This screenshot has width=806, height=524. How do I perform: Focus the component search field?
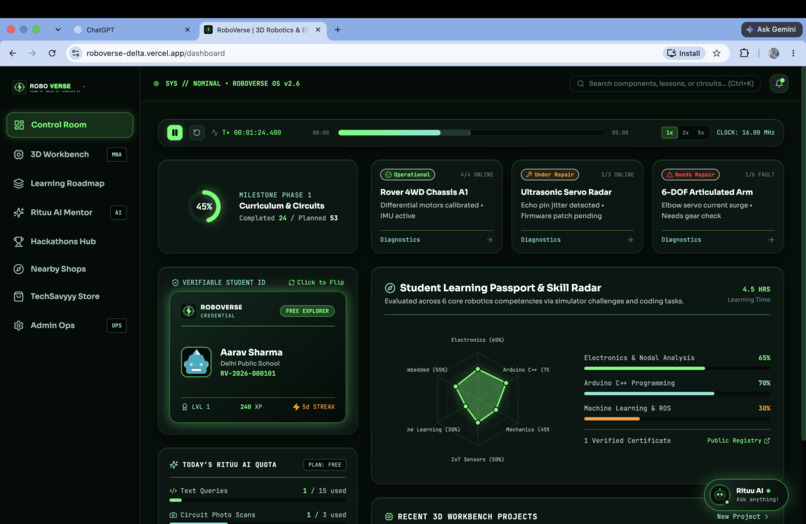[x=665, y=83]
